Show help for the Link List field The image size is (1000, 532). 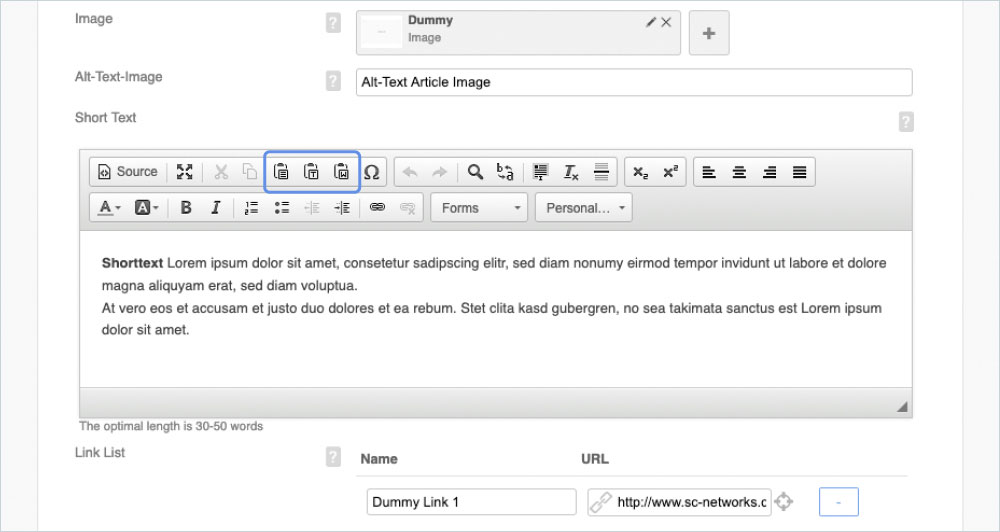[x=333, y=457]
